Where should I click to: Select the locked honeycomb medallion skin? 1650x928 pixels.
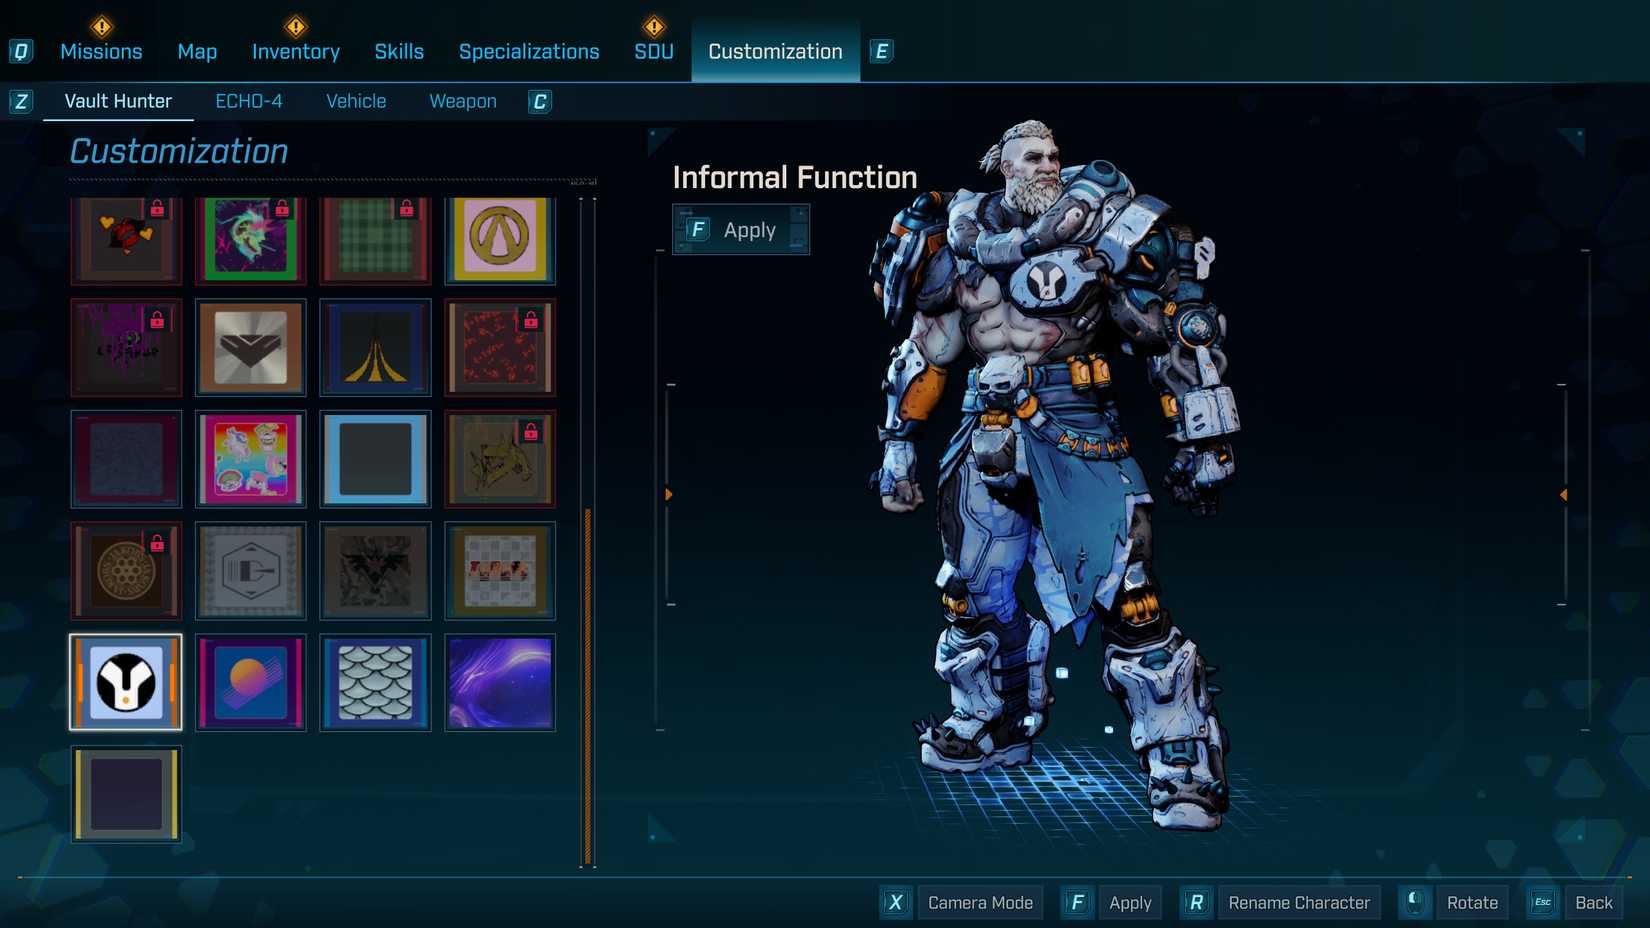click(126, 571)
